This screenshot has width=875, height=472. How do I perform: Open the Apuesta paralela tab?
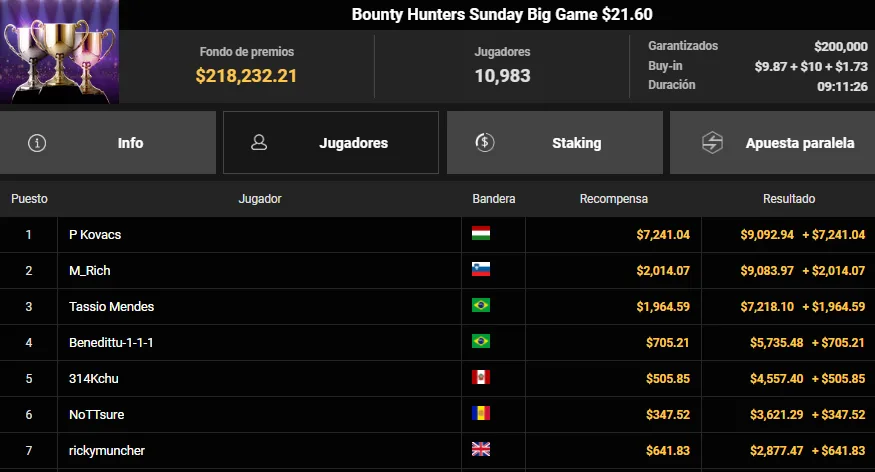click(x=772, y=142)
